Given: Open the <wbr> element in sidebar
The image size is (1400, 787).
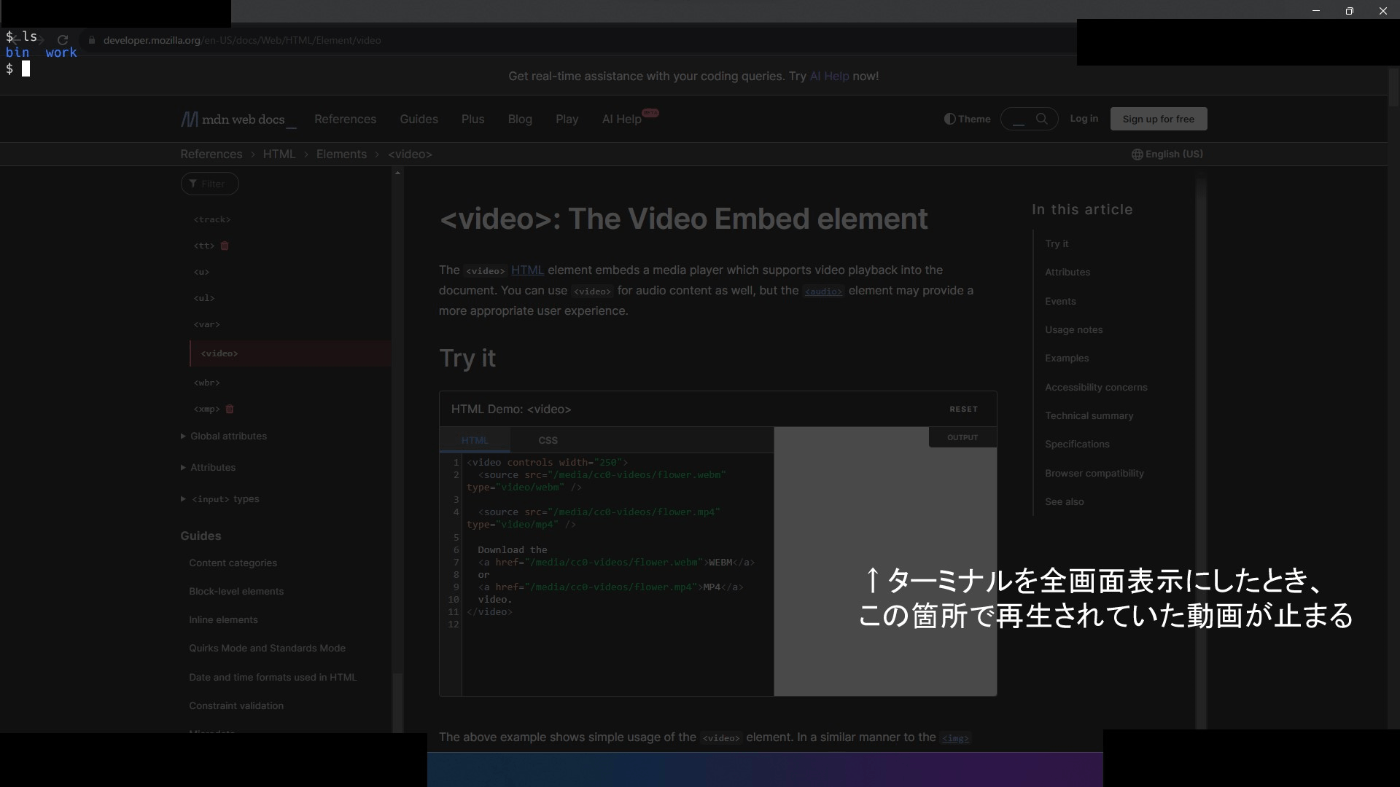Looking at the screenshot, I should click(x=206, y=382).
